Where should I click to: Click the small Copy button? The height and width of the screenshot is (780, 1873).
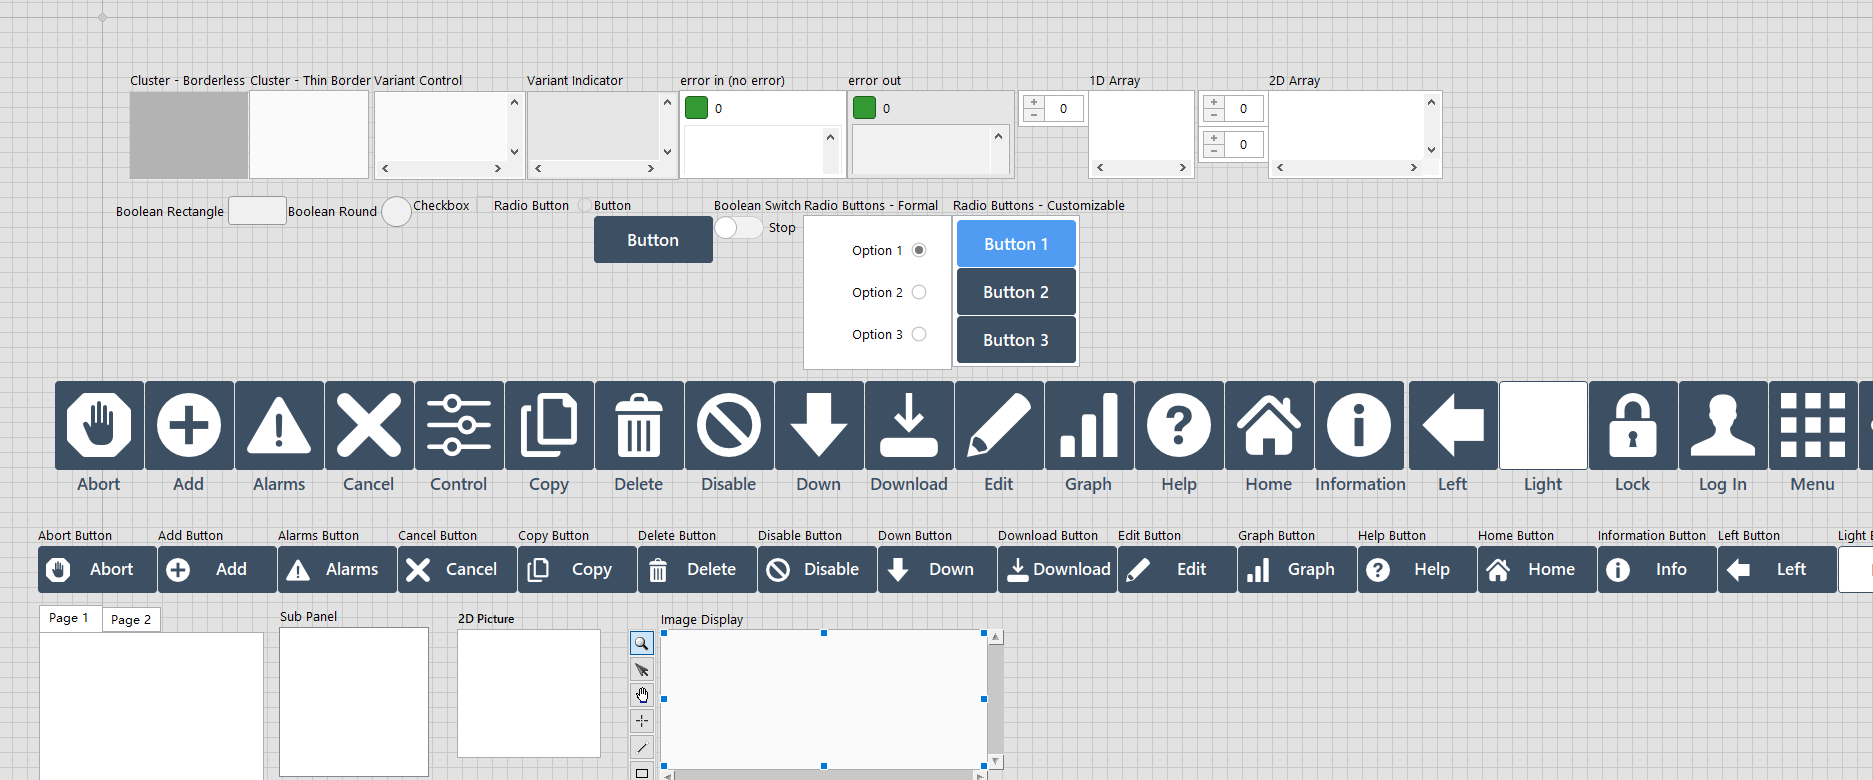577,569
